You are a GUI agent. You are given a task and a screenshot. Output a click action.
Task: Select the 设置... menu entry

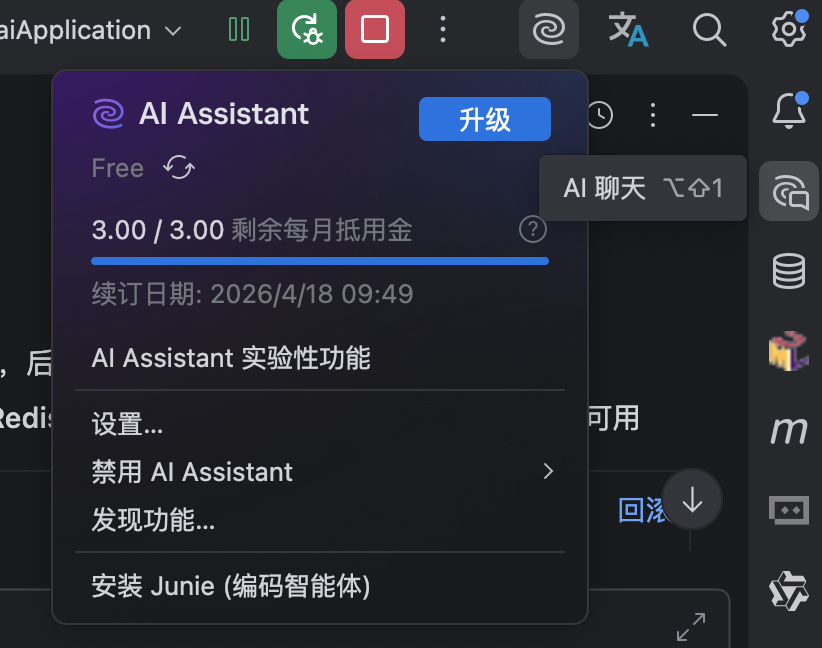point(127,424)
